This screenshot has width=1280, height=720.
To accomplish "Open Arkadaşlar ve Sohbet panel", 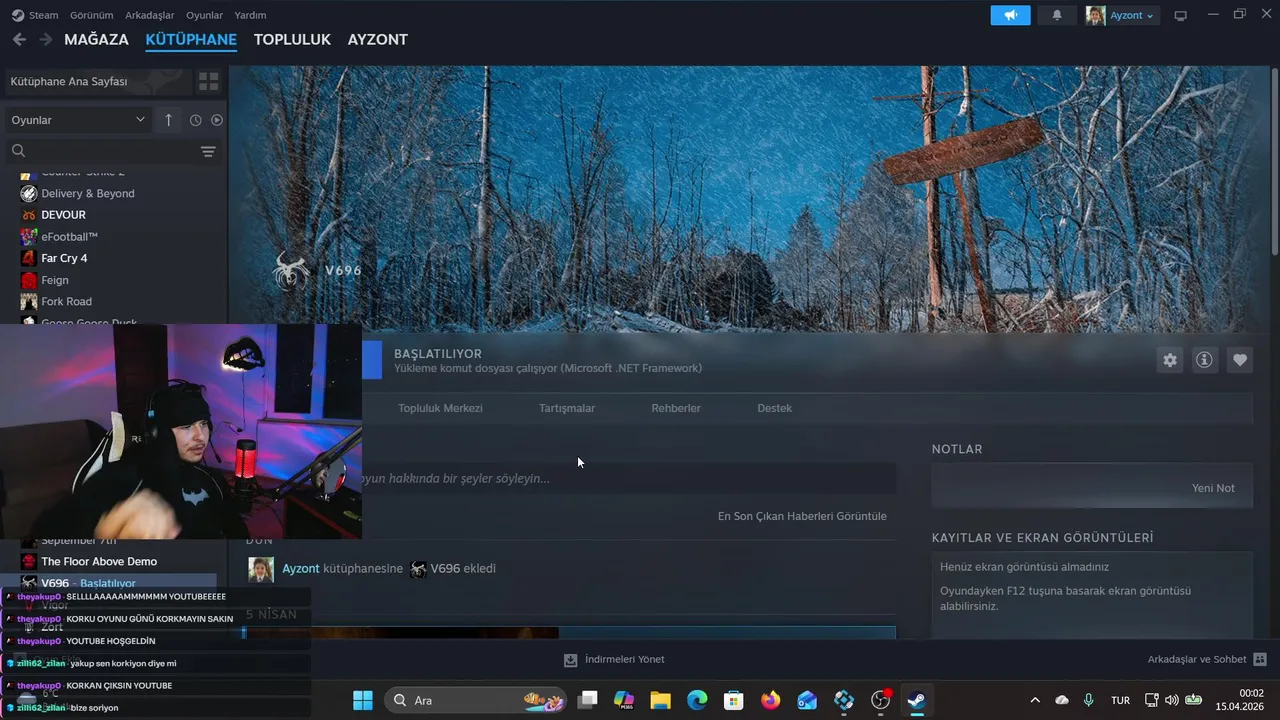I will pos(1207,659).
